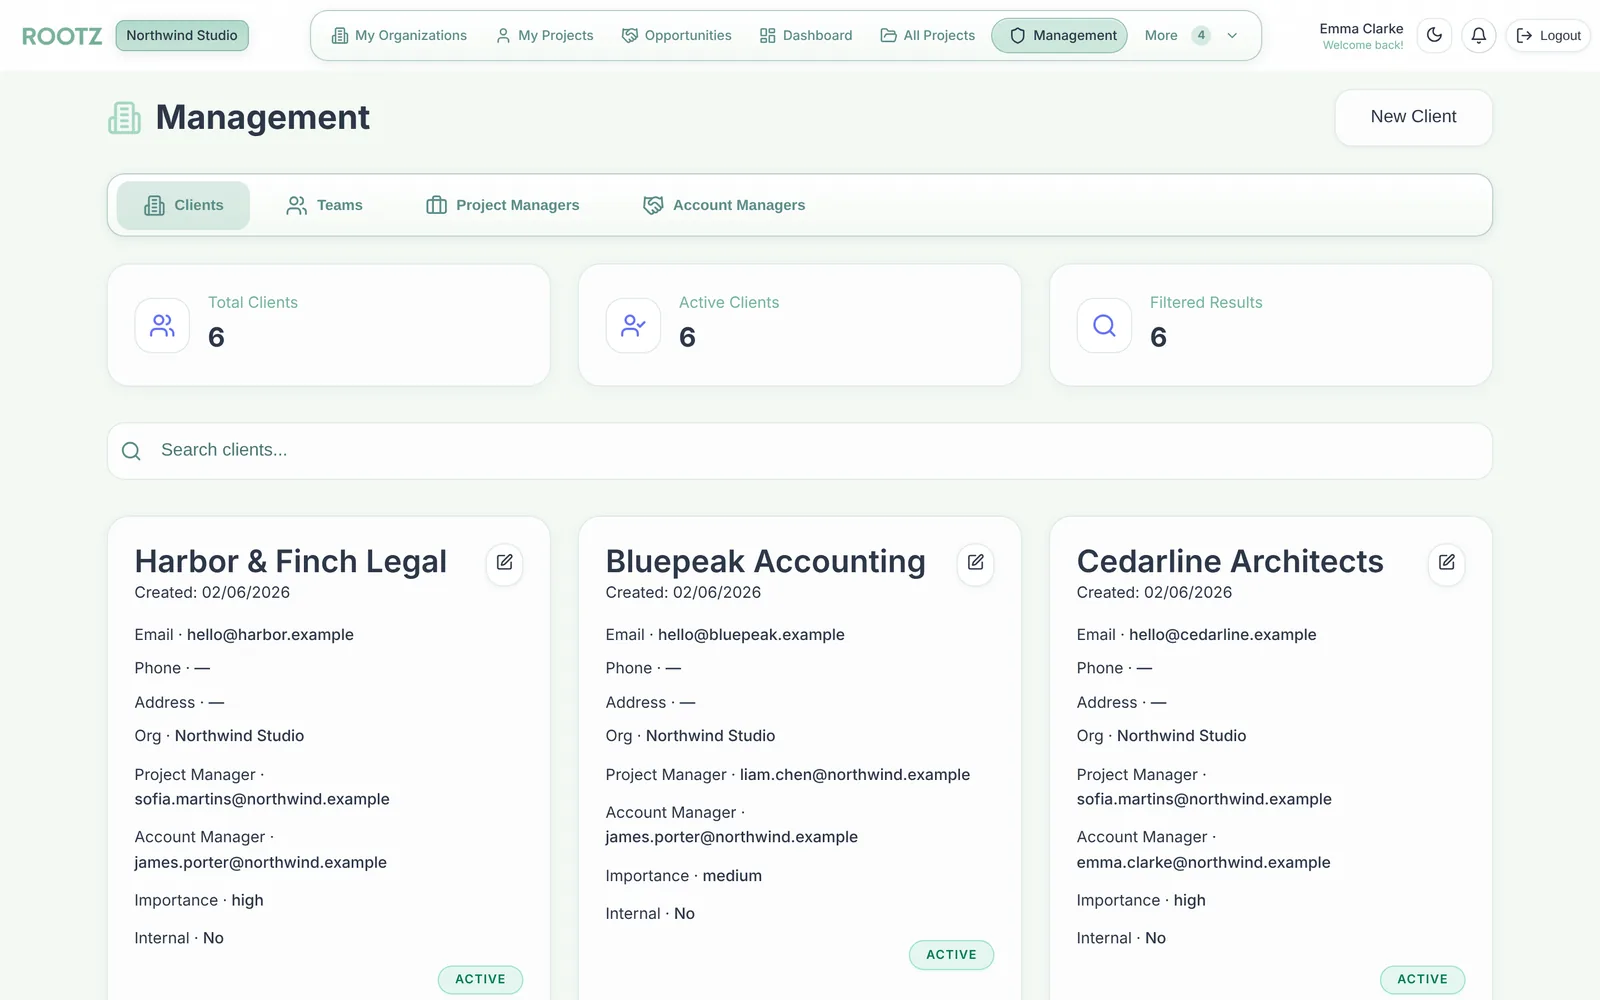Screen dimensions: 1600x1000
Task: Edit the Bluepeak Accounting client
Action: [975, 563]
